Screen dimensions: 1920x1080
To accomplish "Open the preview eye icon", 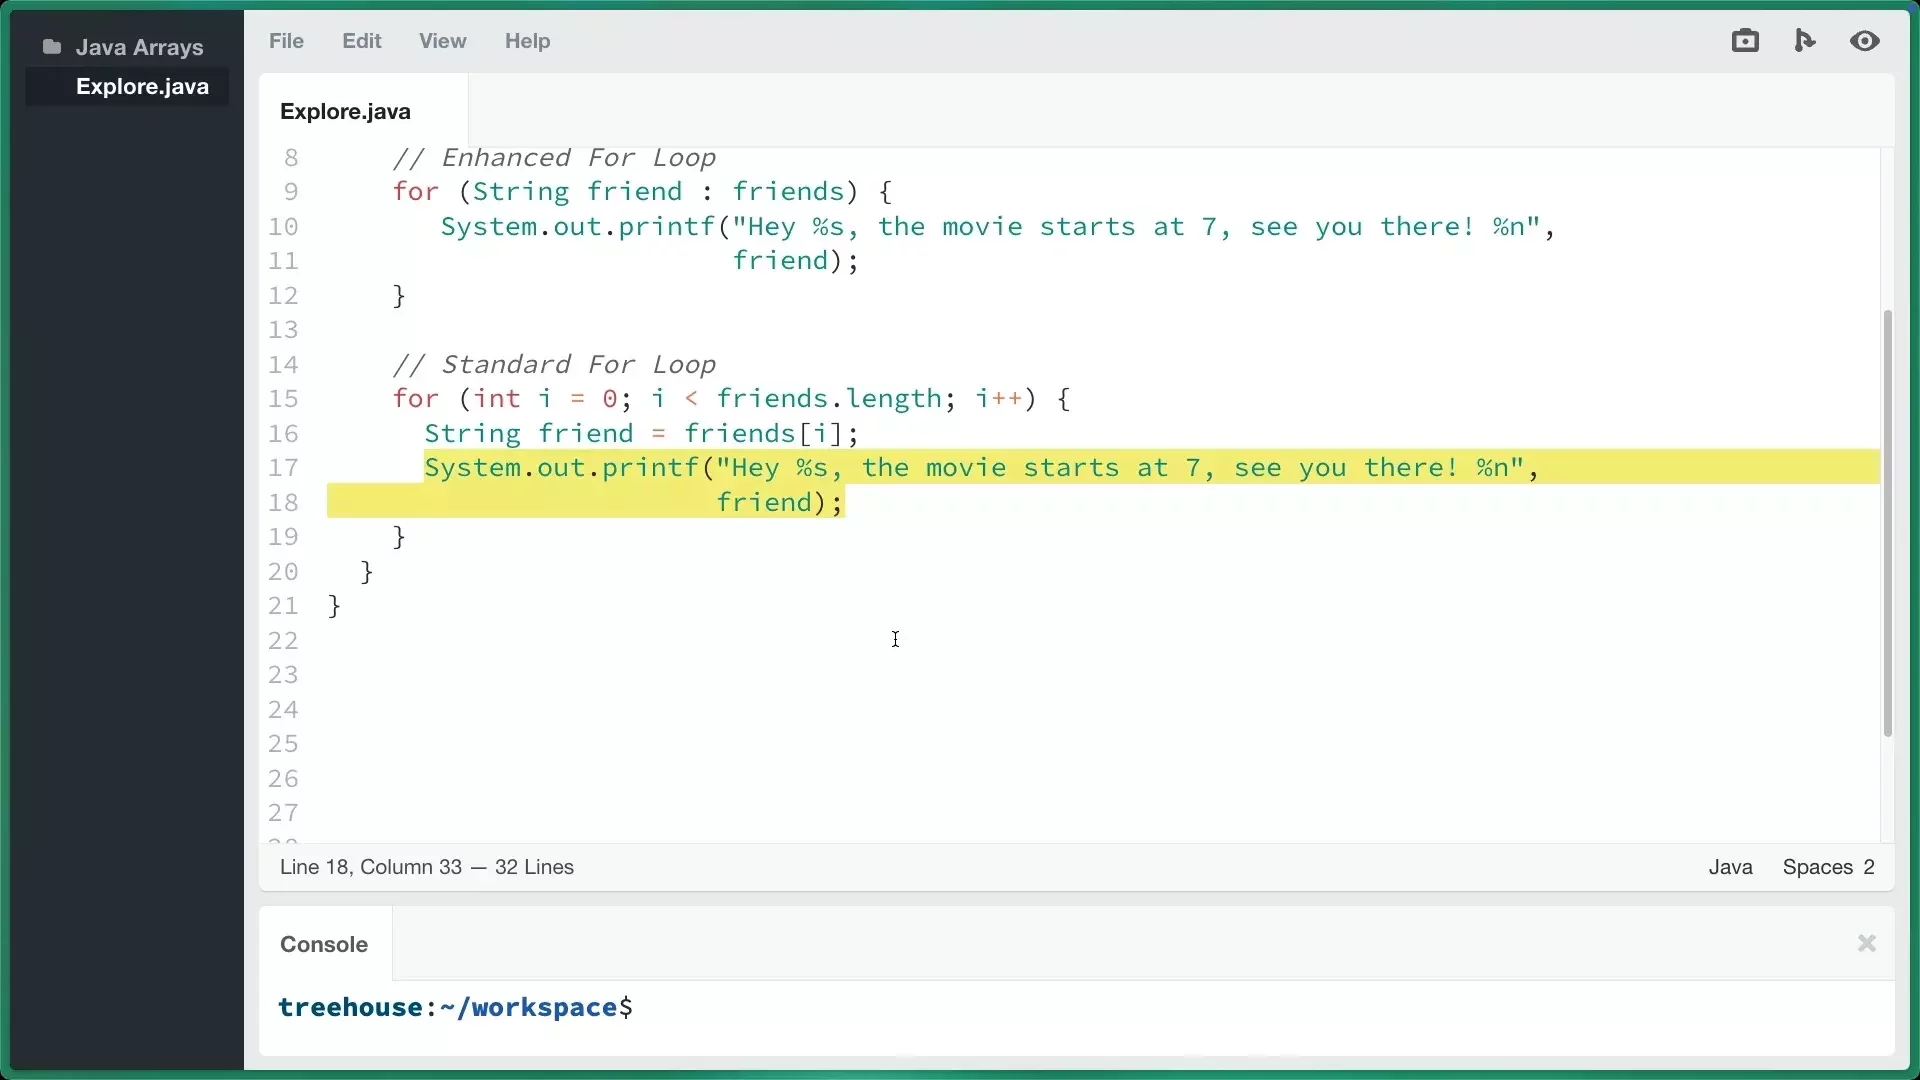I will pyautogui.click(x=1865, y=41).
